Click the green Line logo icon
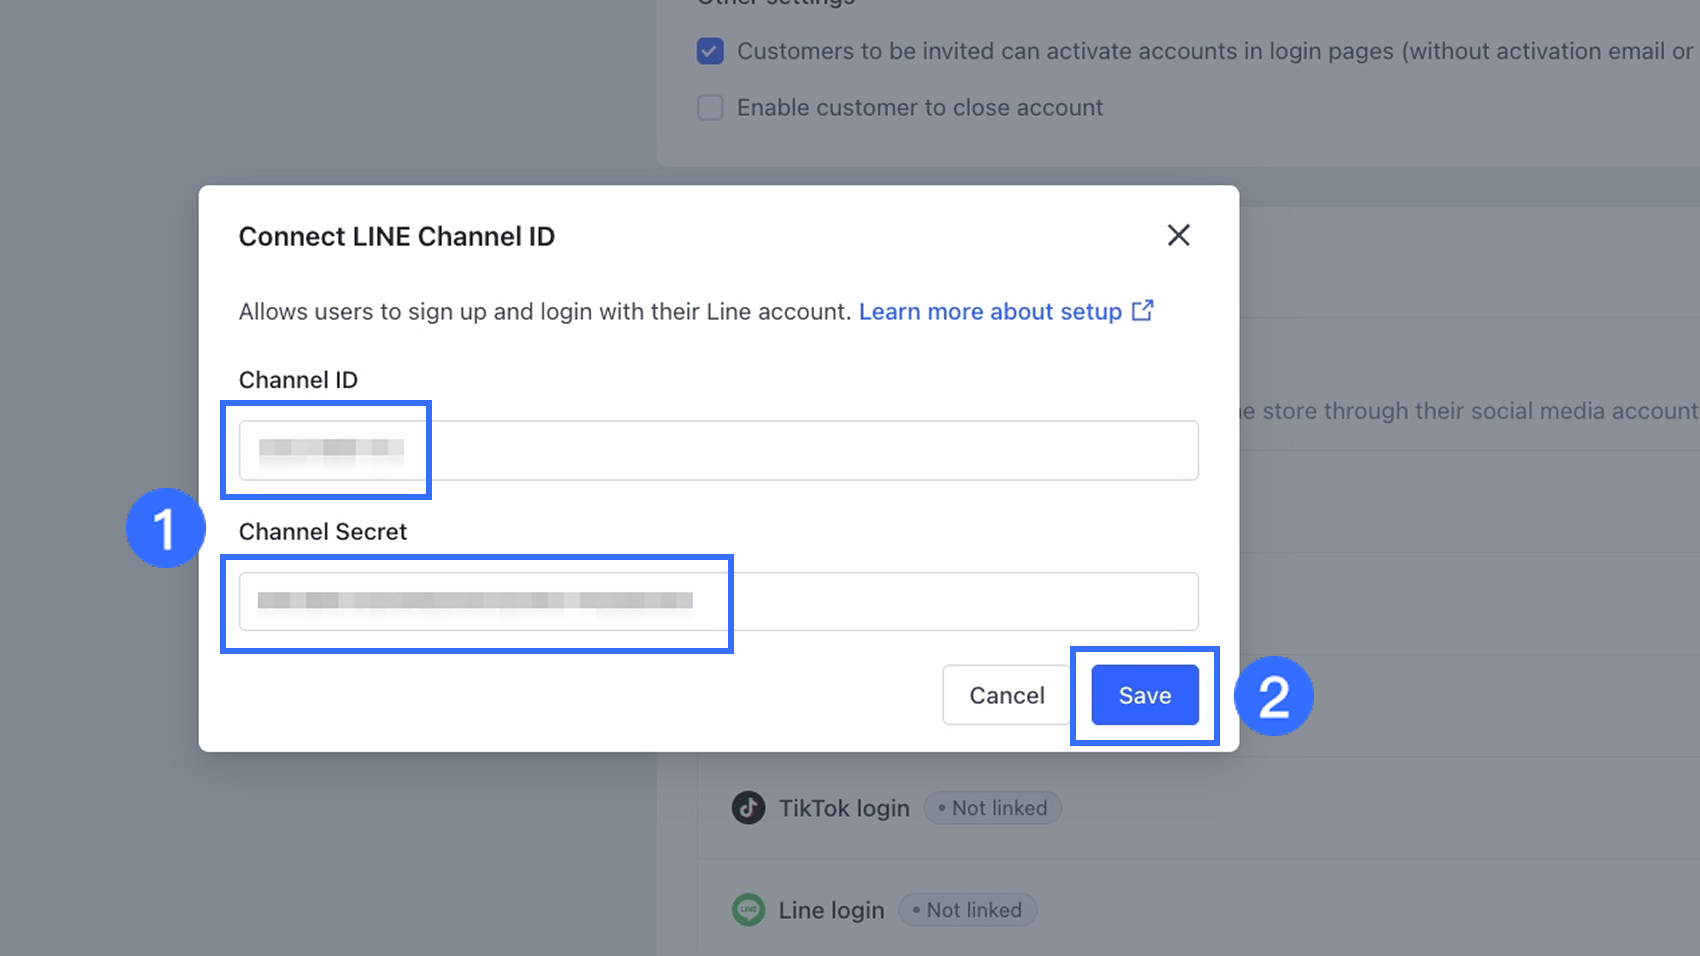The image size is (1700, 956). [x=748, y=910]
